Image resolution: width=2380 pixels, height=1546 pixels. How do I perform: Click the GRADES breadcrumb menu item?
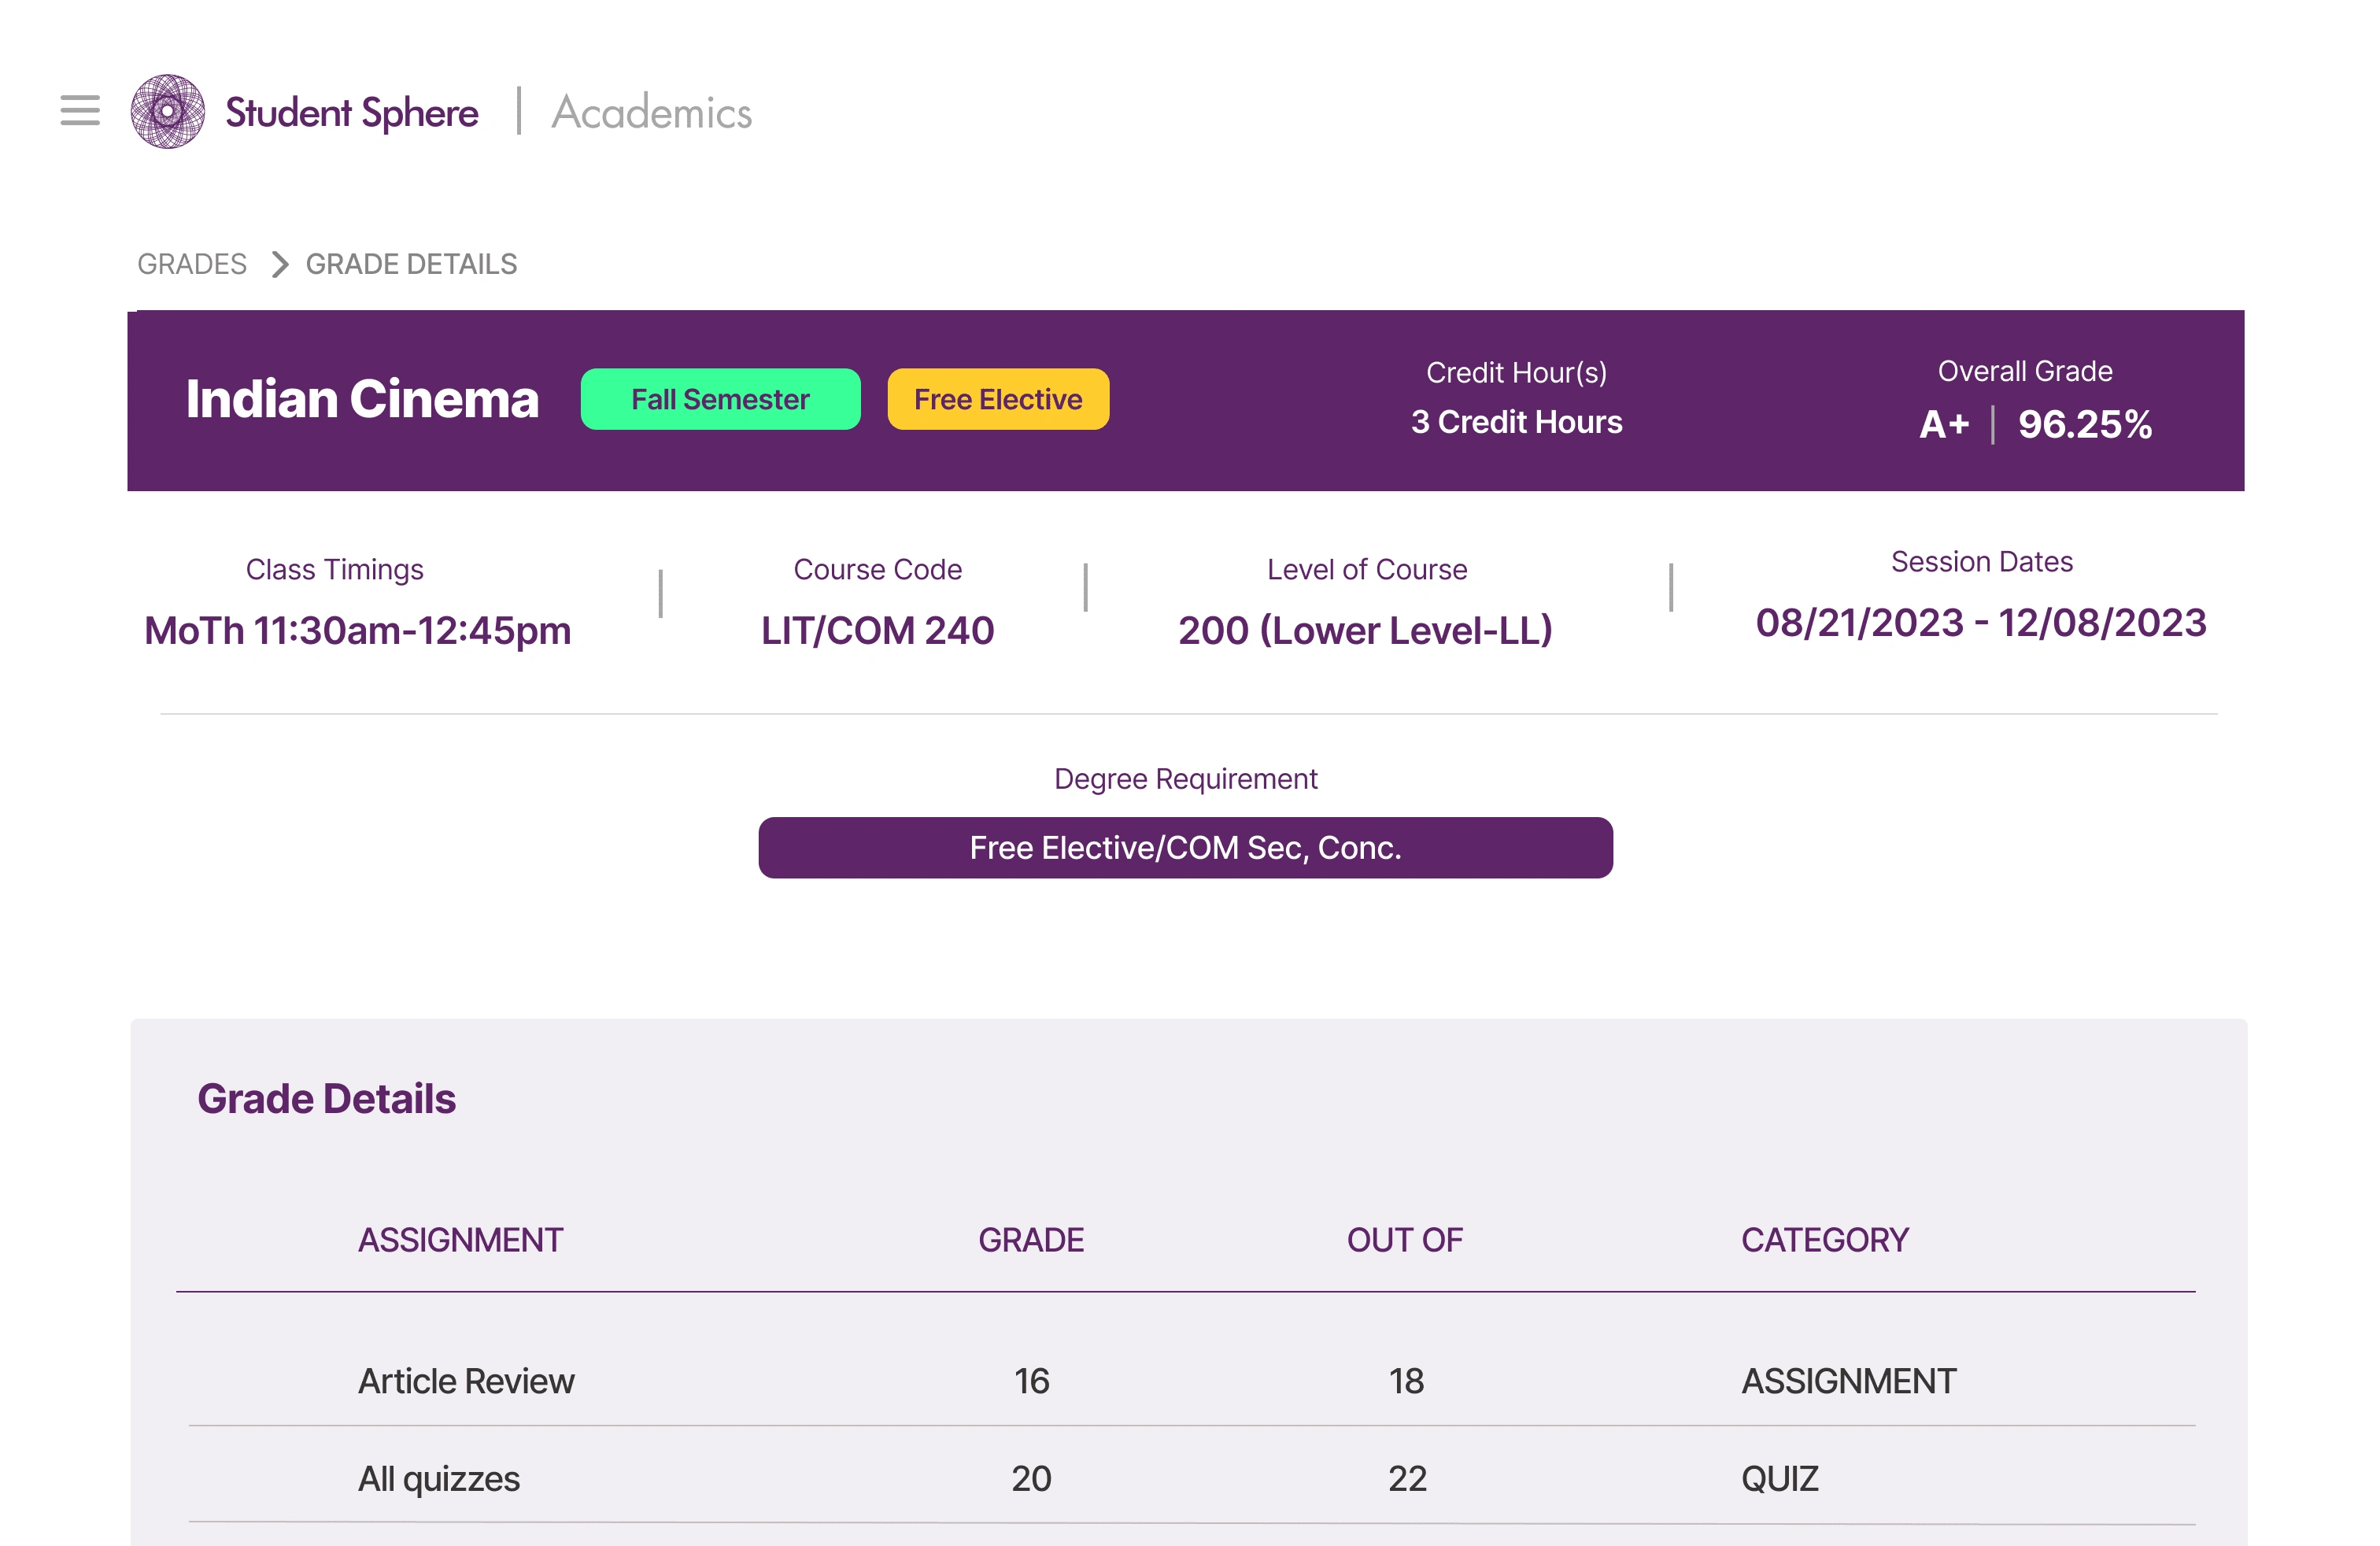click(190, 262)
